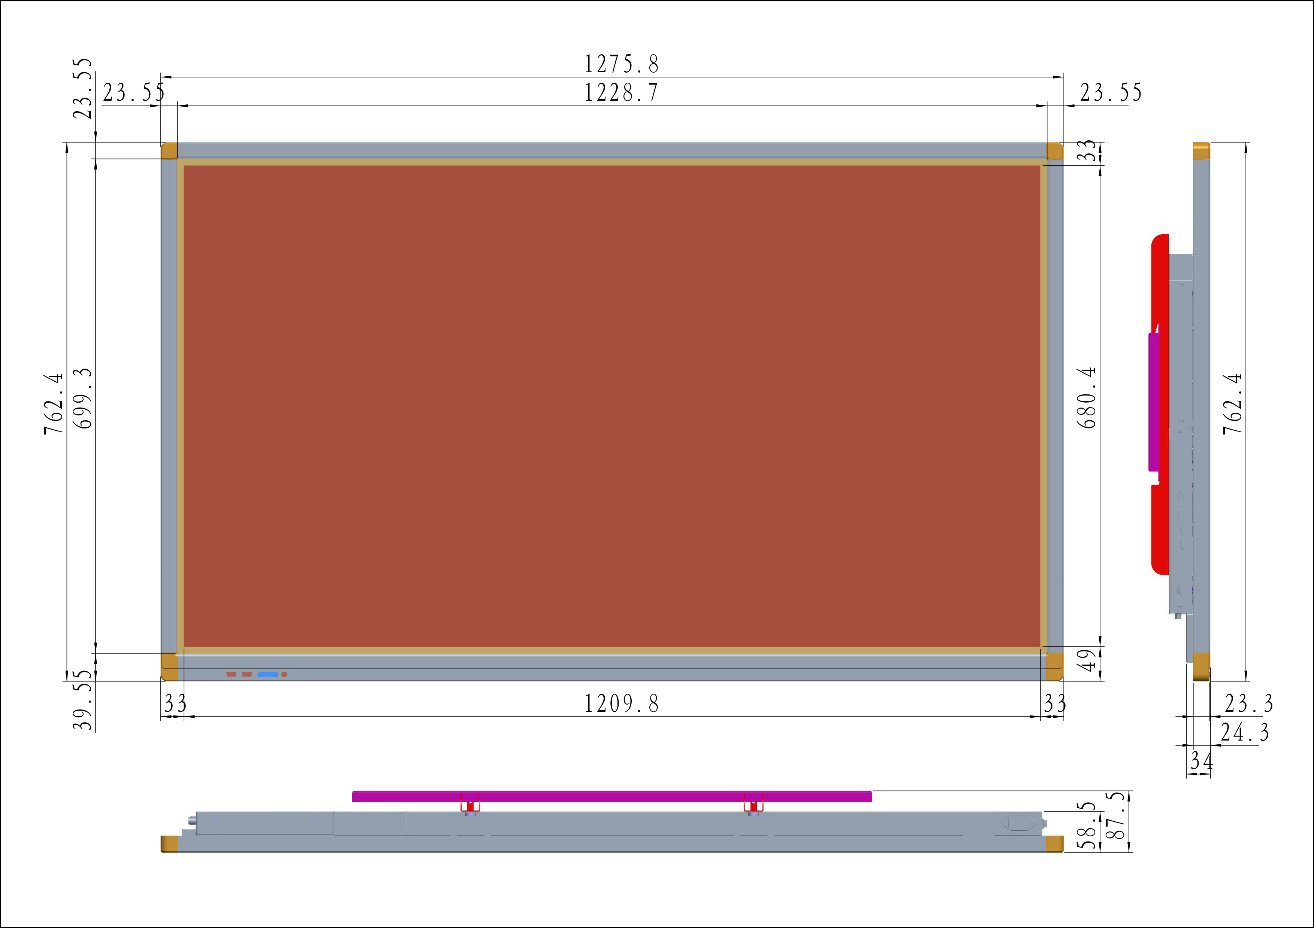Click the vertical 23.55 dimension at top left
Viewport: 1314px width, 928px height.
pos(84,88)
